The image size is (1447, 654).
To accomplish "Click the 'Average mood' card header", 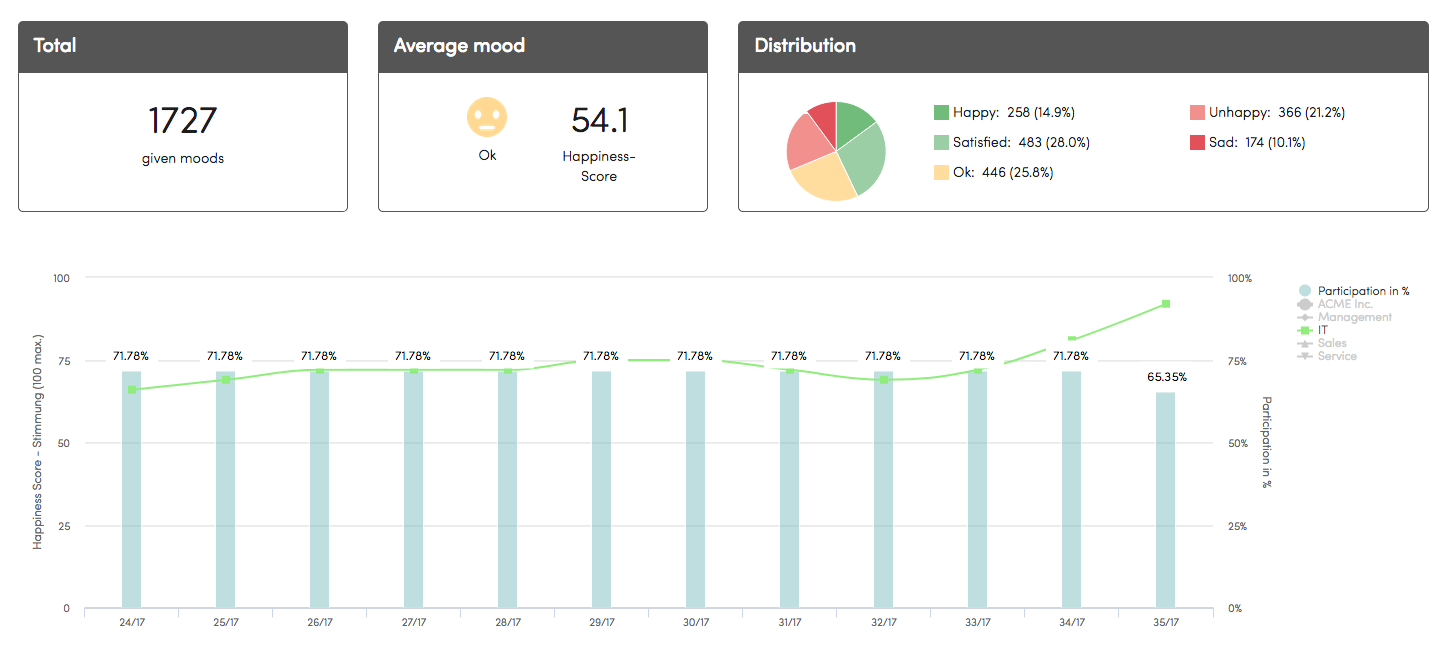I will [543, 46].
